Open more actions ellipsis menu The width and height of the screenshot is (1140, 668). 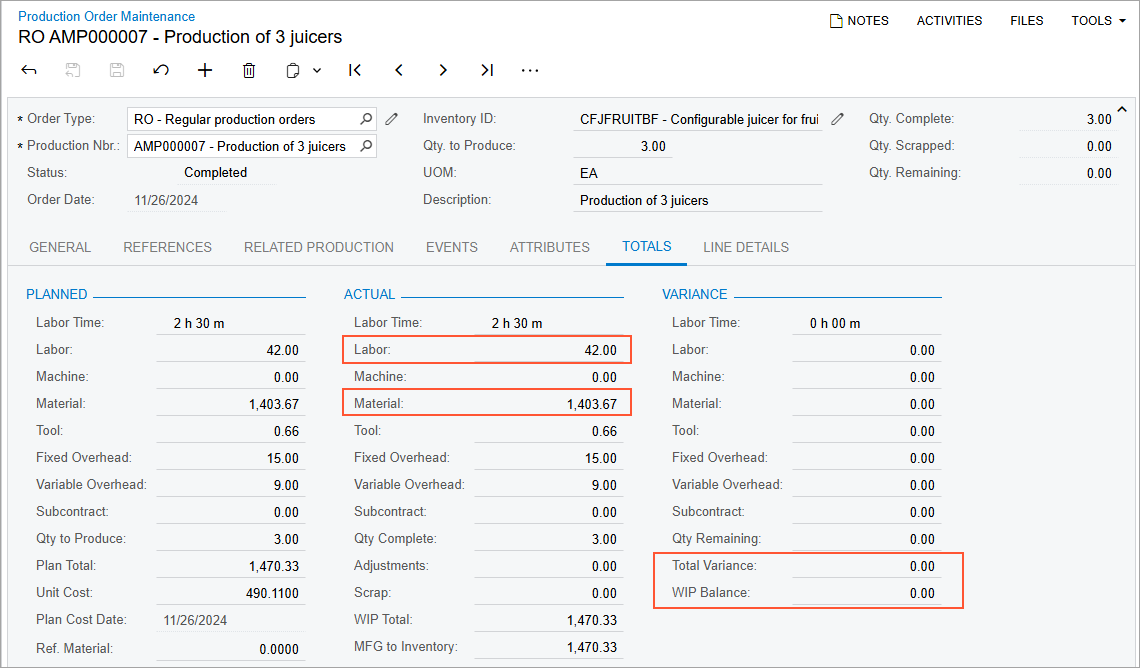pos(530,70)
